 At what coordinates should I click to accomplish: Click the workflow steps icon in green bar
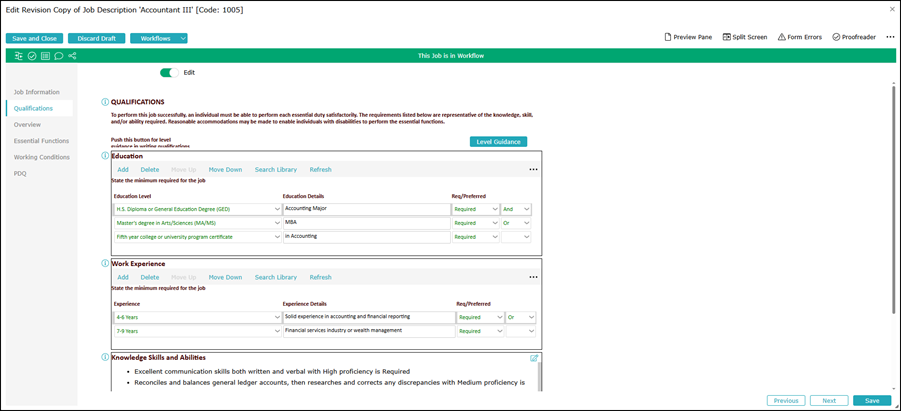coord(19,56)
